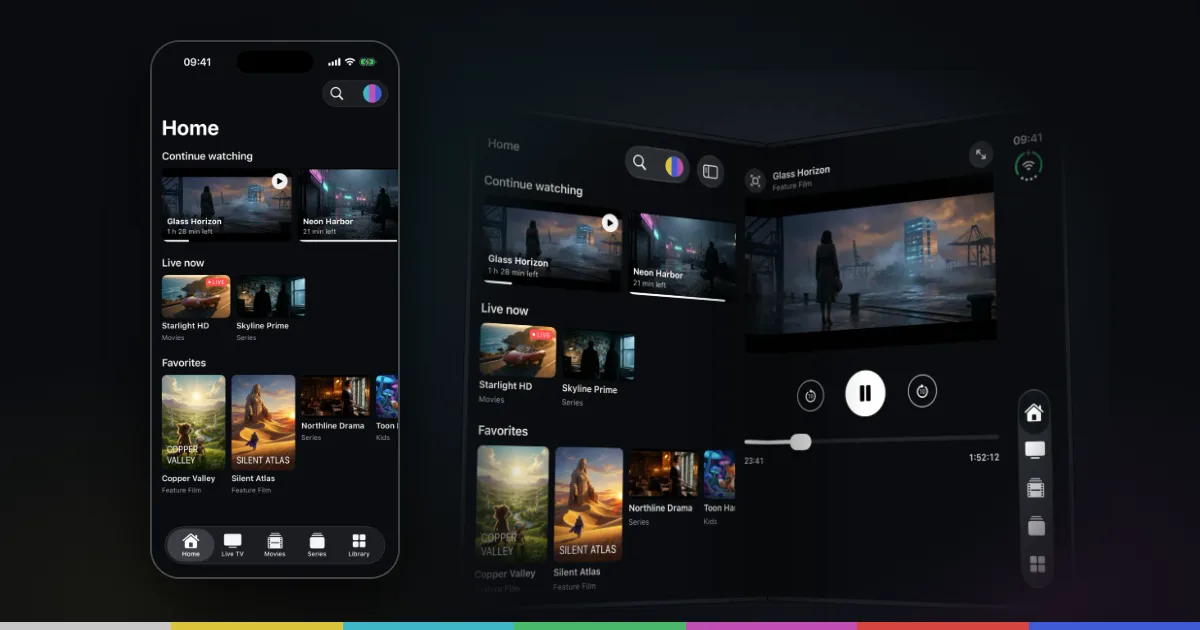The height and width of the screenshot is (630, 1200).
Task: Click the "1 h 28 min left" text on phone
Action: (x=189, y=231)
